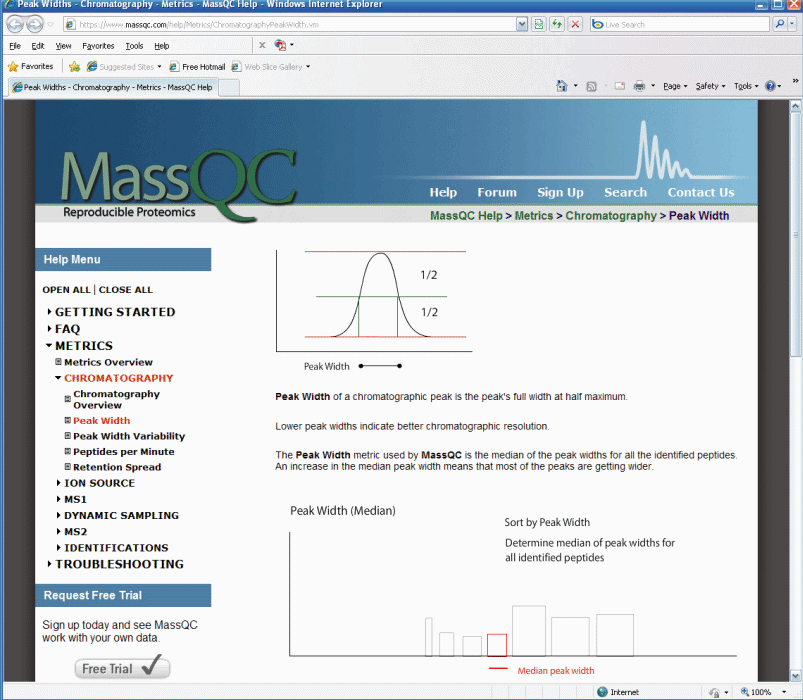The height and width of the screenshot is (700, 803).
Task: Expand the GETTING STARTED section
Action: pyautogui.click(x=49, y=311)
